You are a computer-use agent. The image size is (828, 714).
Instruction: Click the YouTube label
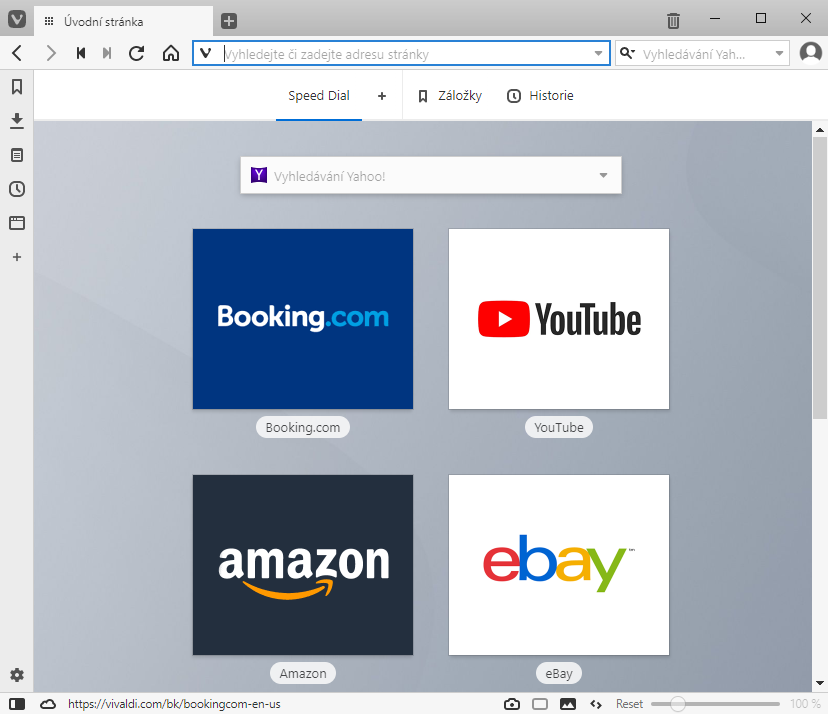tap(559, 427)
